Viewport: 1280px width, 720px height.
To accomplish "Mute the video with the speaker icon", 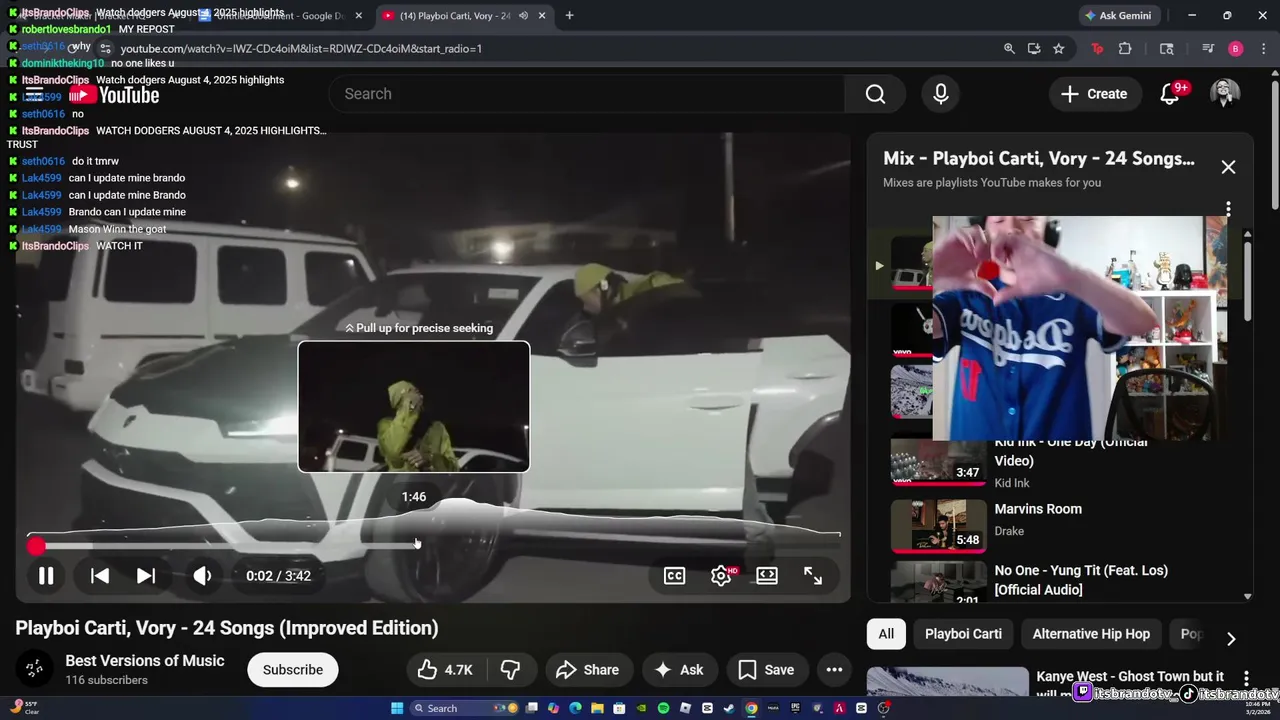I will pyautogui.click(x=202, y=576).
